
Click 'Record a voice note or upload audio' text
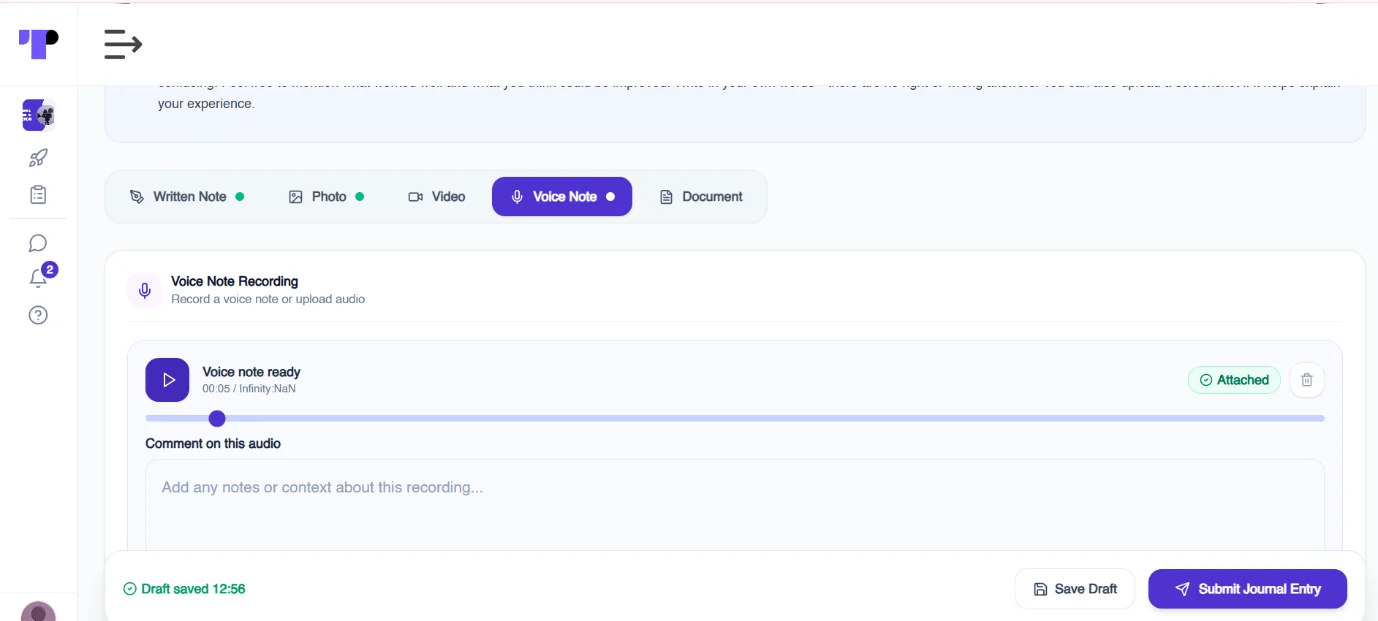coord(268,299)
